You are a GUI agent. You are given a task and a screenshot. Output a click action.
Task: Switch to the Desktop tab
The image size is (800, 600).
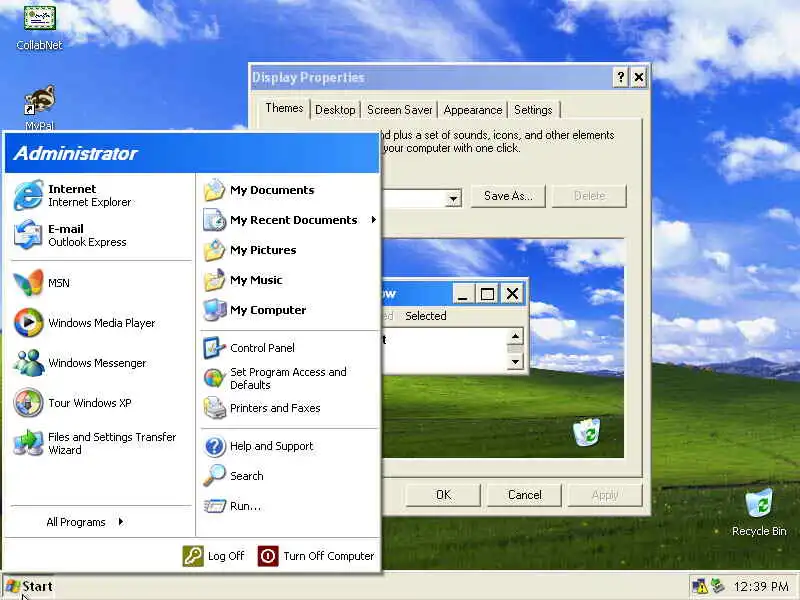click(x=335, y=110)
